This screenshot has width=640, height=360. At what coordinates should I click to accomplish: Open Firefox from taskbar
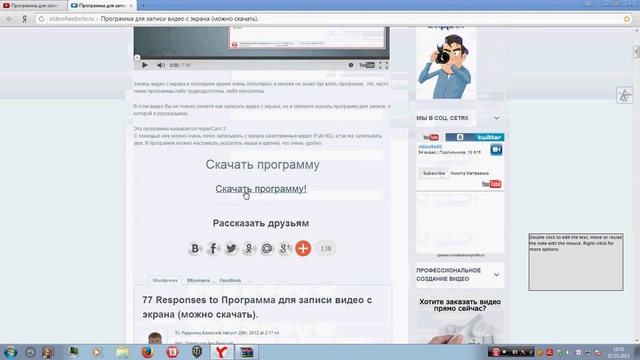147,352
